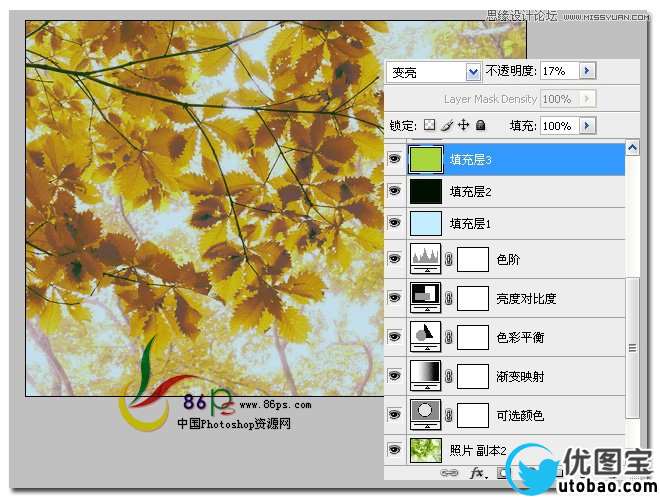
Task: Select the 可选颜色 layer mask thumbnail
Action: coord(473,415)
